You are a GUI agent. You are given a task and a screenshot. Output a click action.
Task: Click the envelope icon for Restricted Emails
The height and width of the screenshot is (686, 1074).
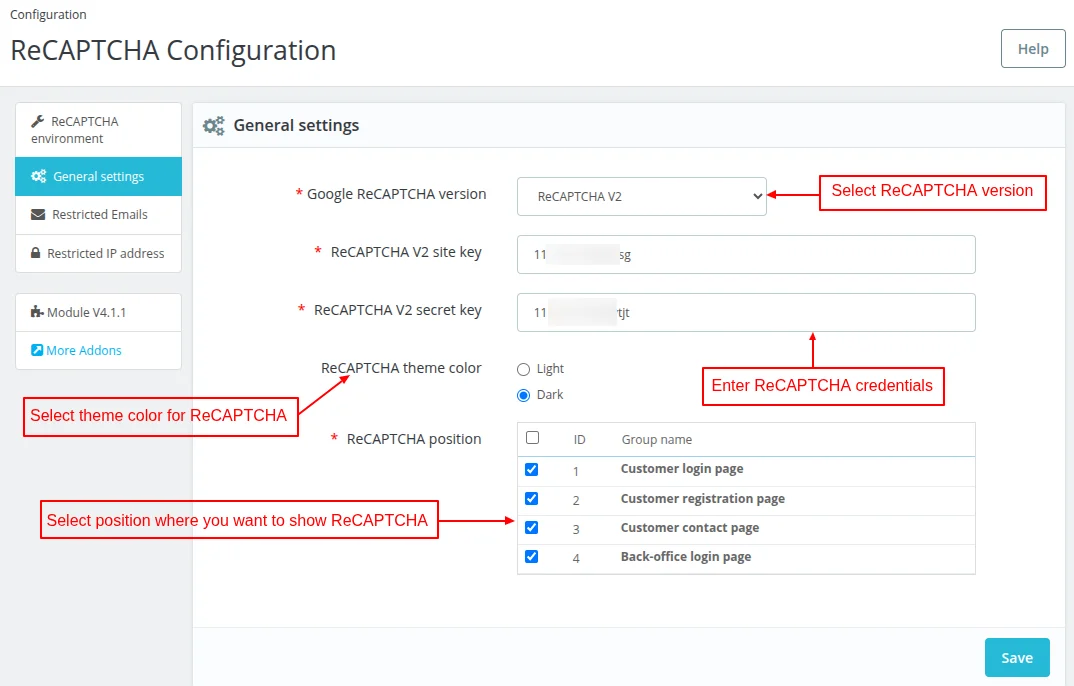point(38,215)
